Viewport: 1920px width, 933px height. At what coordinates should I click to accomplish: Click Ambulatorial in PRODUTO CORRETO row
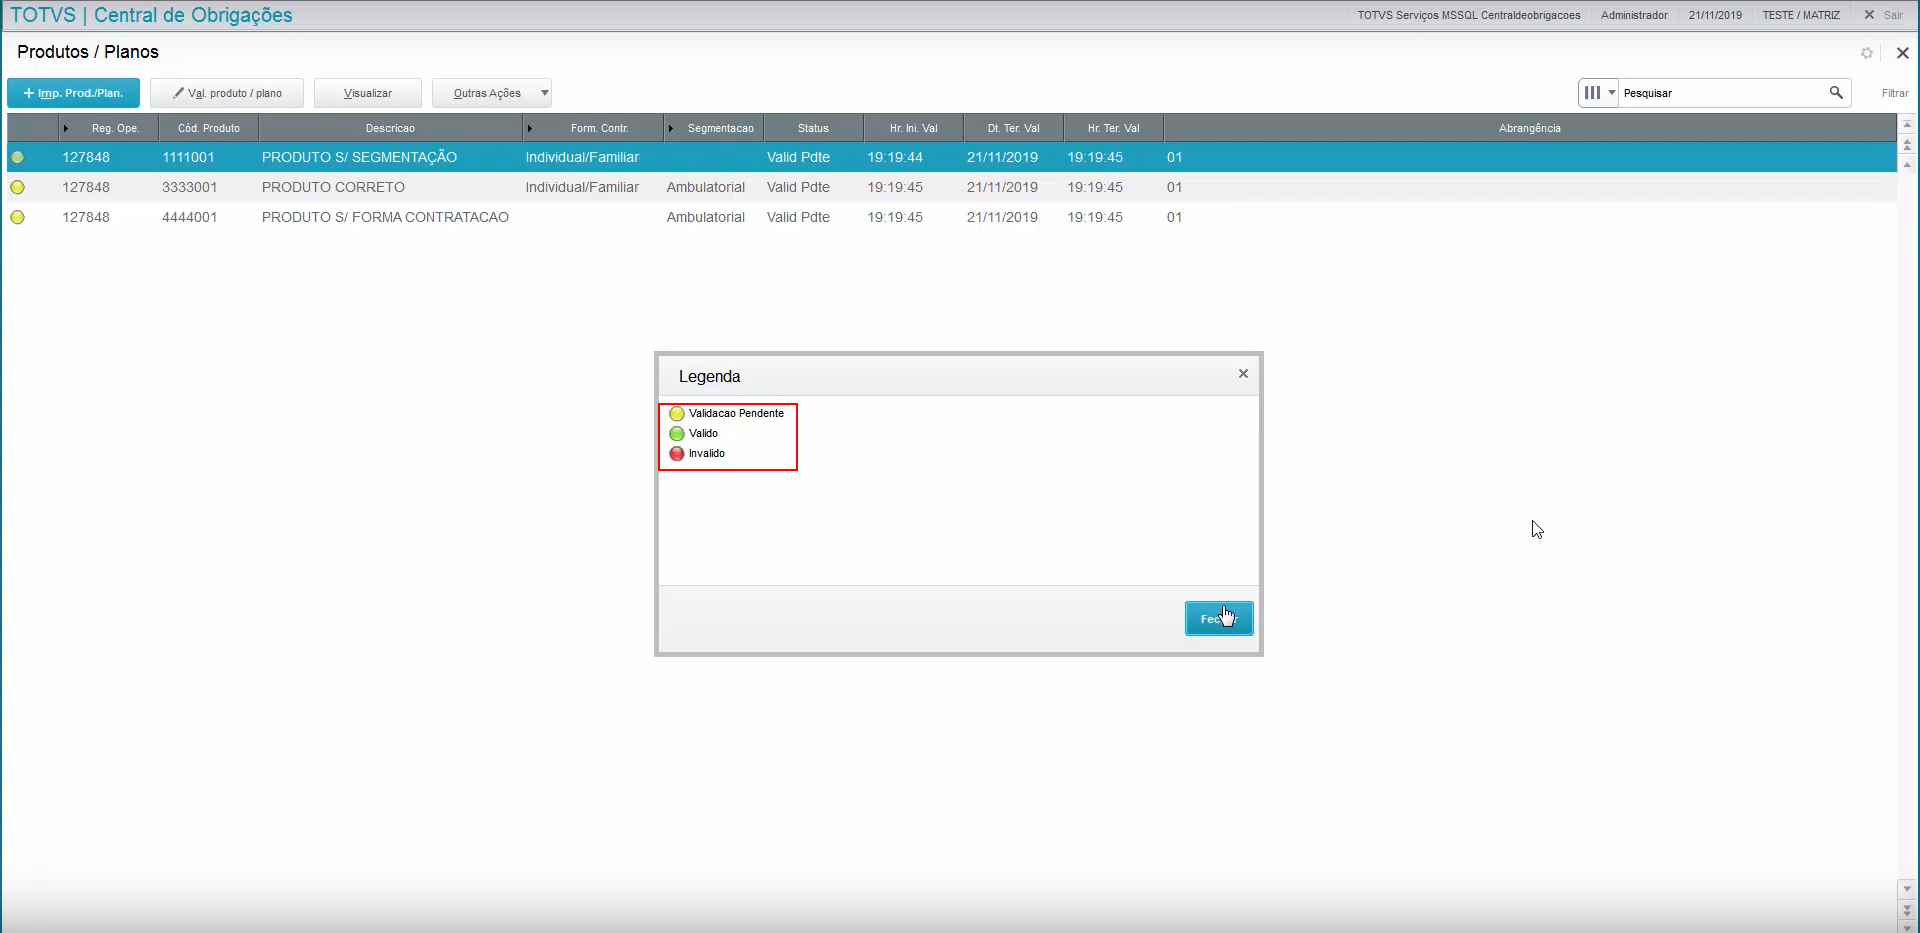coord(706,187)
